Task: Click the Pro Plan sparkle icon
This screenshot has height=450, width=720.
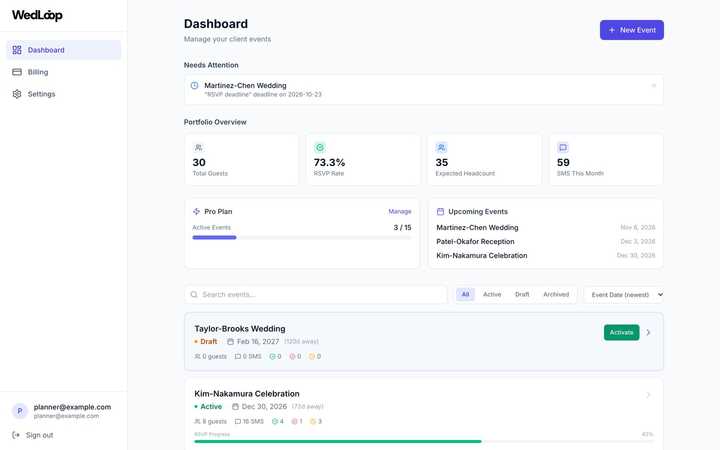Action: point(197,211)
